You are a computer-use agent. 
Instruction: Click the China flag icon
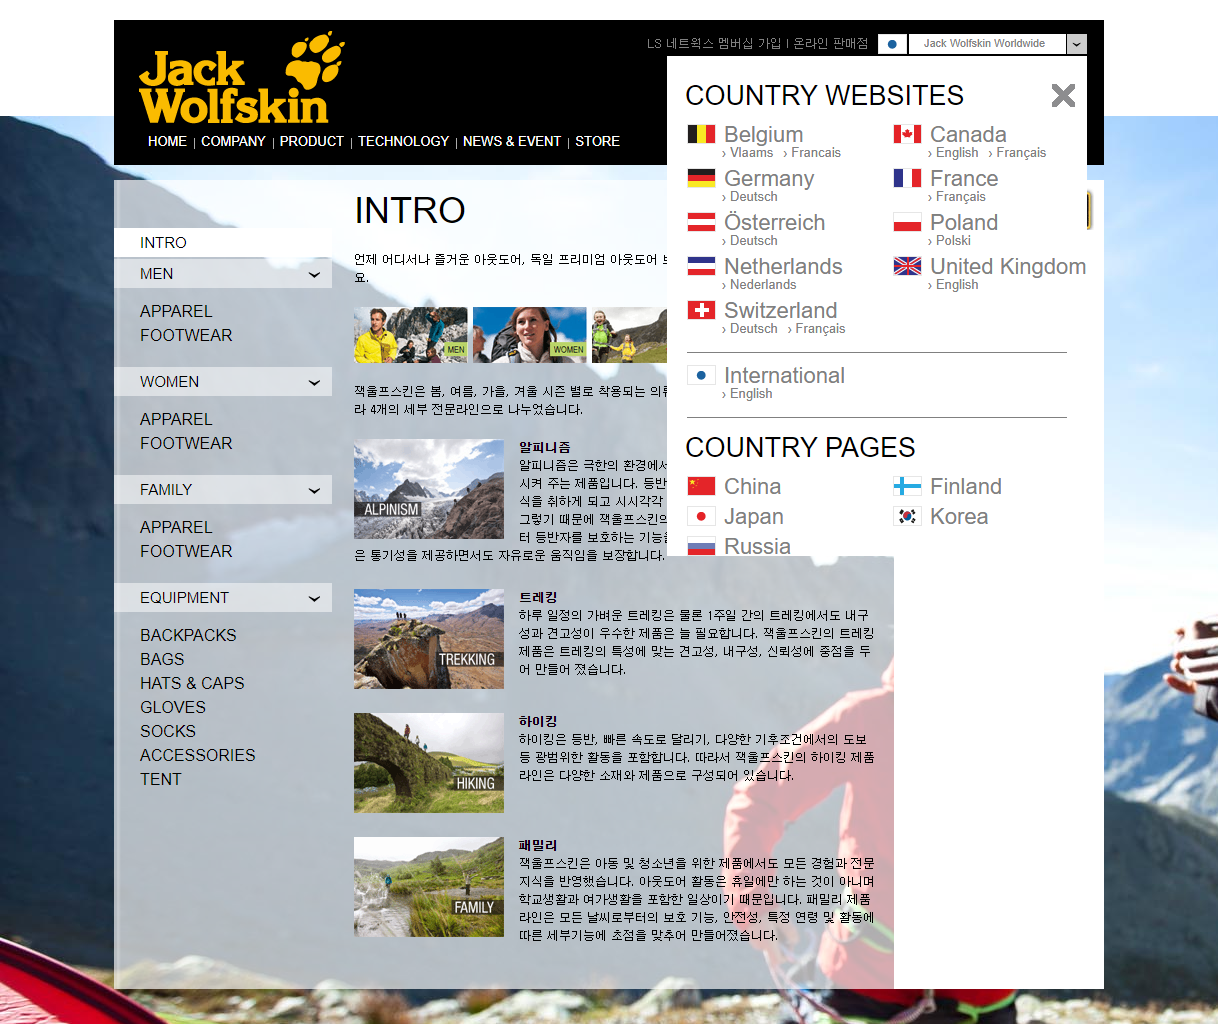[701, 486]
